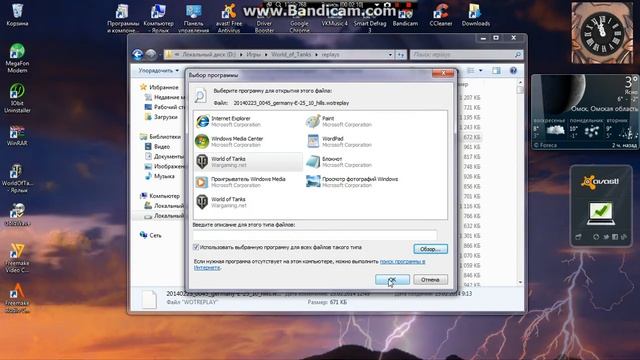Open CCleaner desktop icon
Viewport: 640px width, 360px height.
coord(441,16)
